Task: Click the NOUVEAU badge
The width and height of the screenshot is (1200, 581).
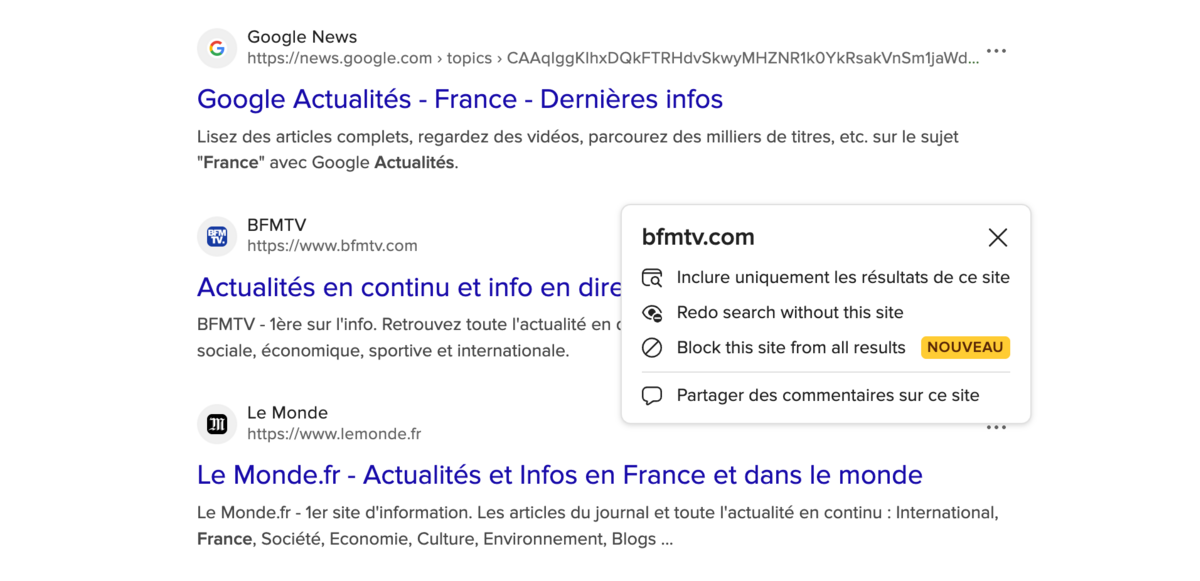Action: click(x=965, y=347)
